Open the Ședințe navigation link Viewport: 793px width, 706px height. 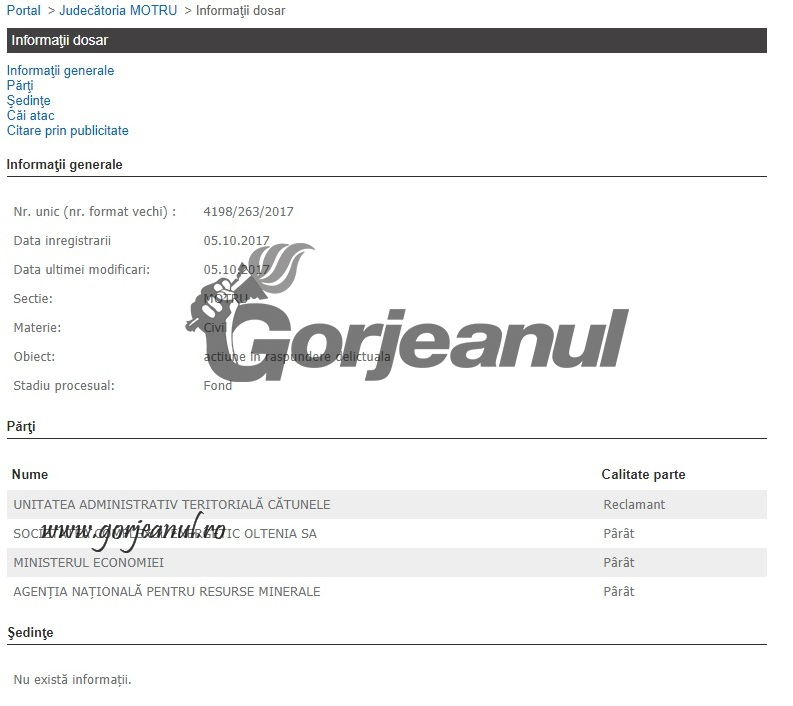pos(28,101)
